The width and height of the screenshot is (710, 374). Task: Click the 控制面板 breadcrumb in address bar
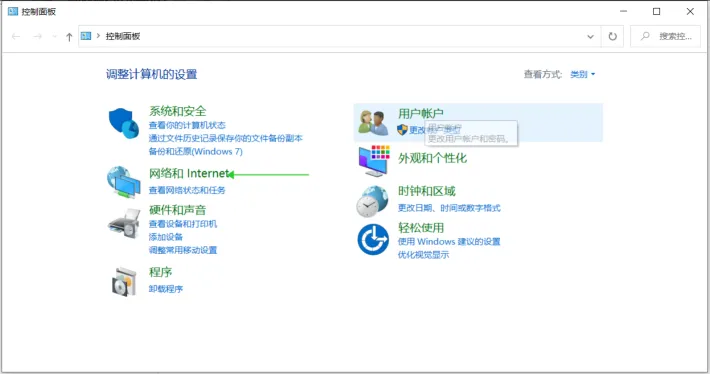point(123,36)
